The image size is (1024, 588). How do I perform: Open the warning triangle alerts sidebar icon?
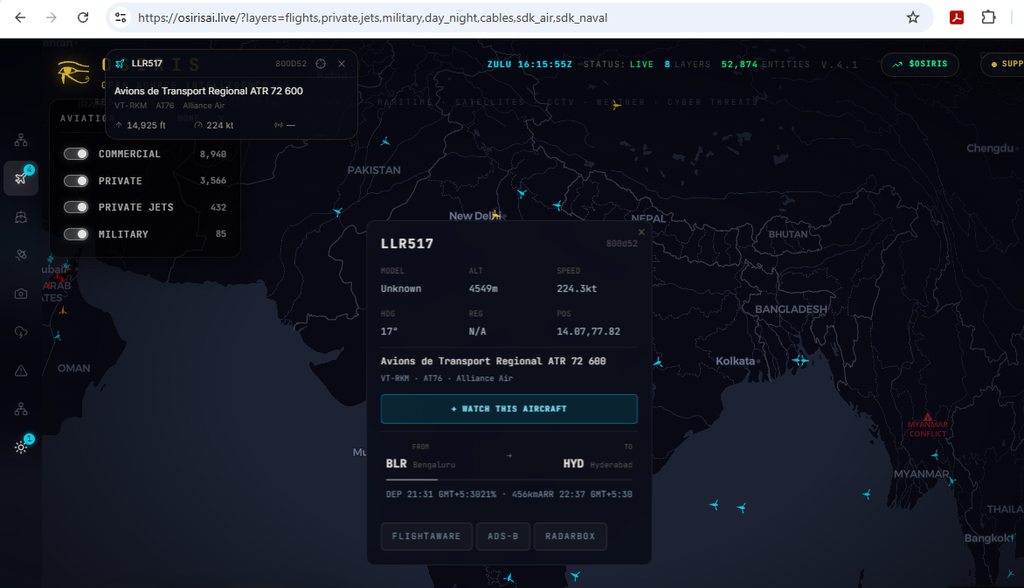pos(21,371)
